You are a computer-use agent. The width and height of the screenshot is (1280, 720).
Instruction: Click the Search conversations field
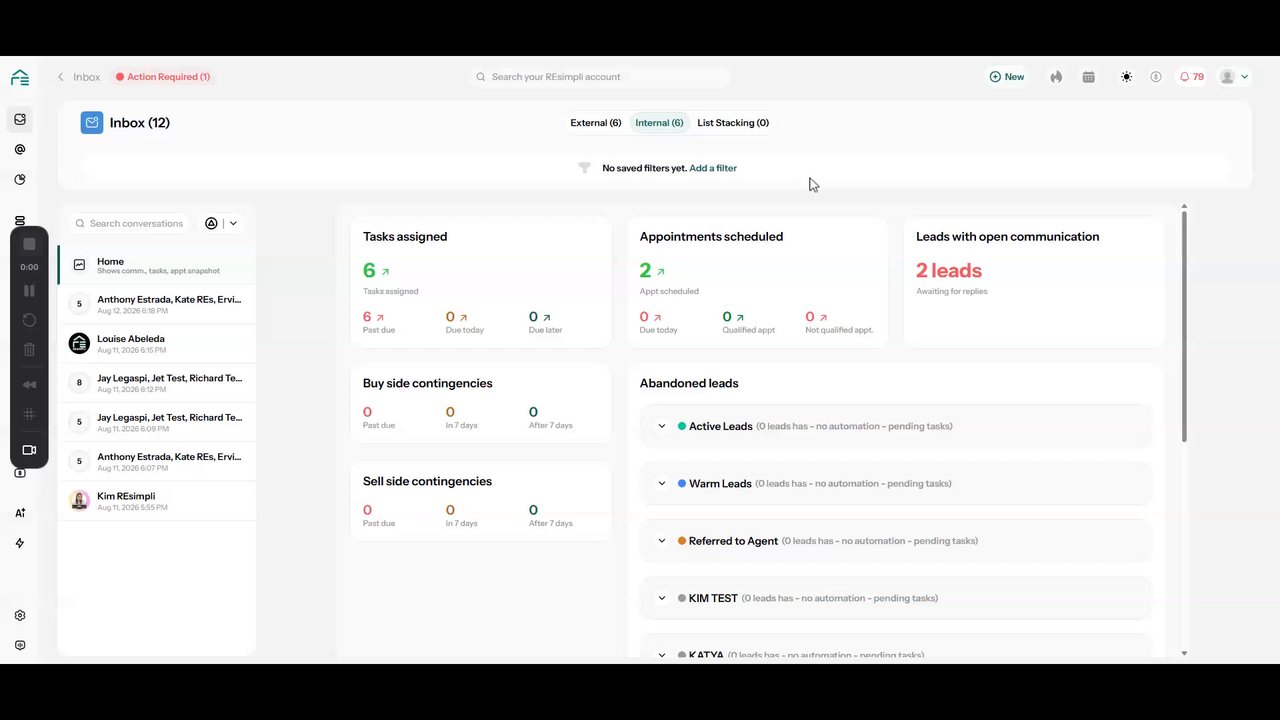136,224
